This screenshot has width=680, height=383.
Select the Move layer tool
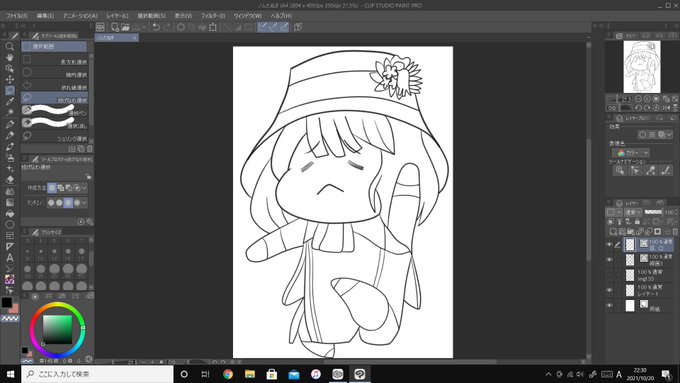tap(10, 79)
